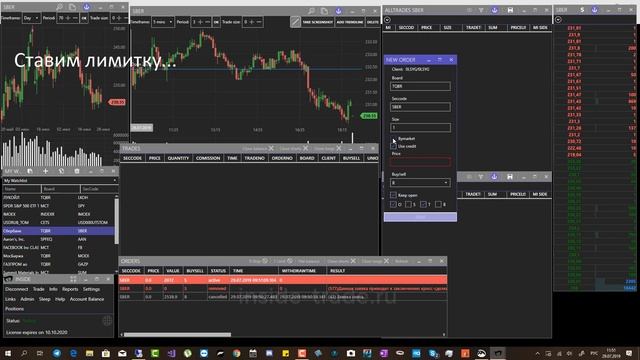Toggle the B checkbox in NEW ORDER
Image resolution: width=640 pixels, height=360 pixels.
[x=438, y=204]
